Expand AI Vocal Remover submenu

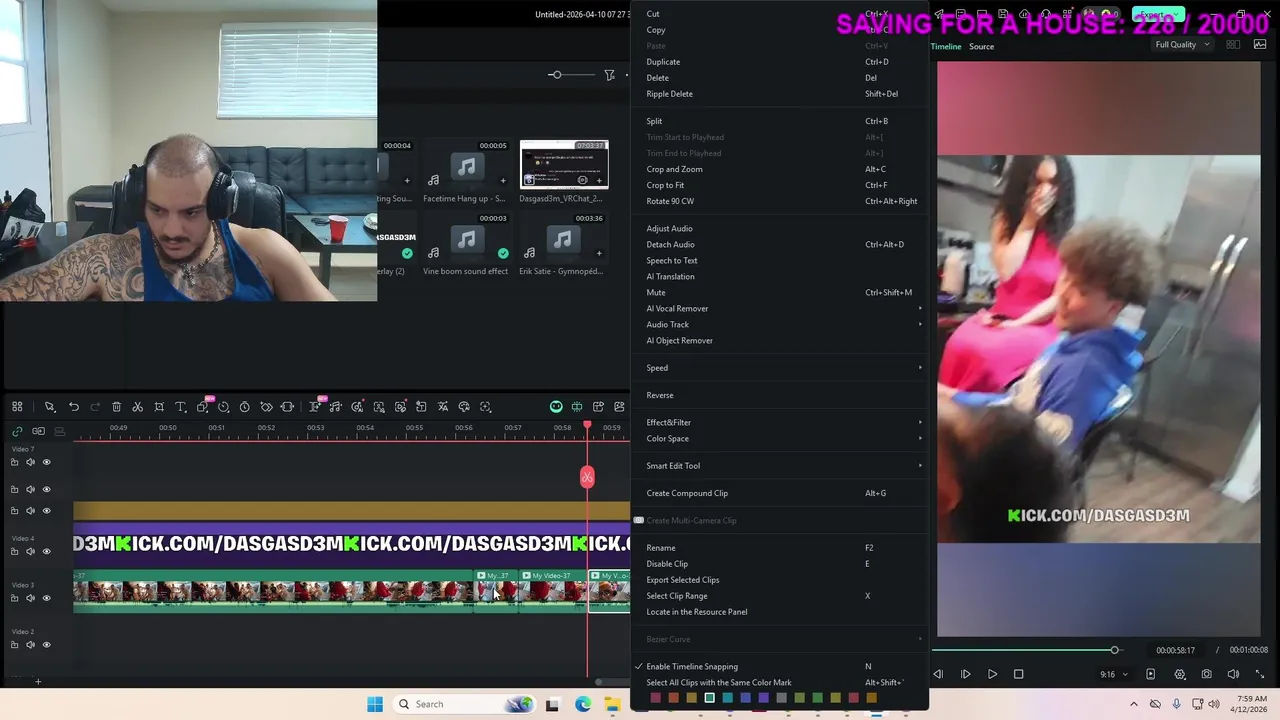click(780, 308)
